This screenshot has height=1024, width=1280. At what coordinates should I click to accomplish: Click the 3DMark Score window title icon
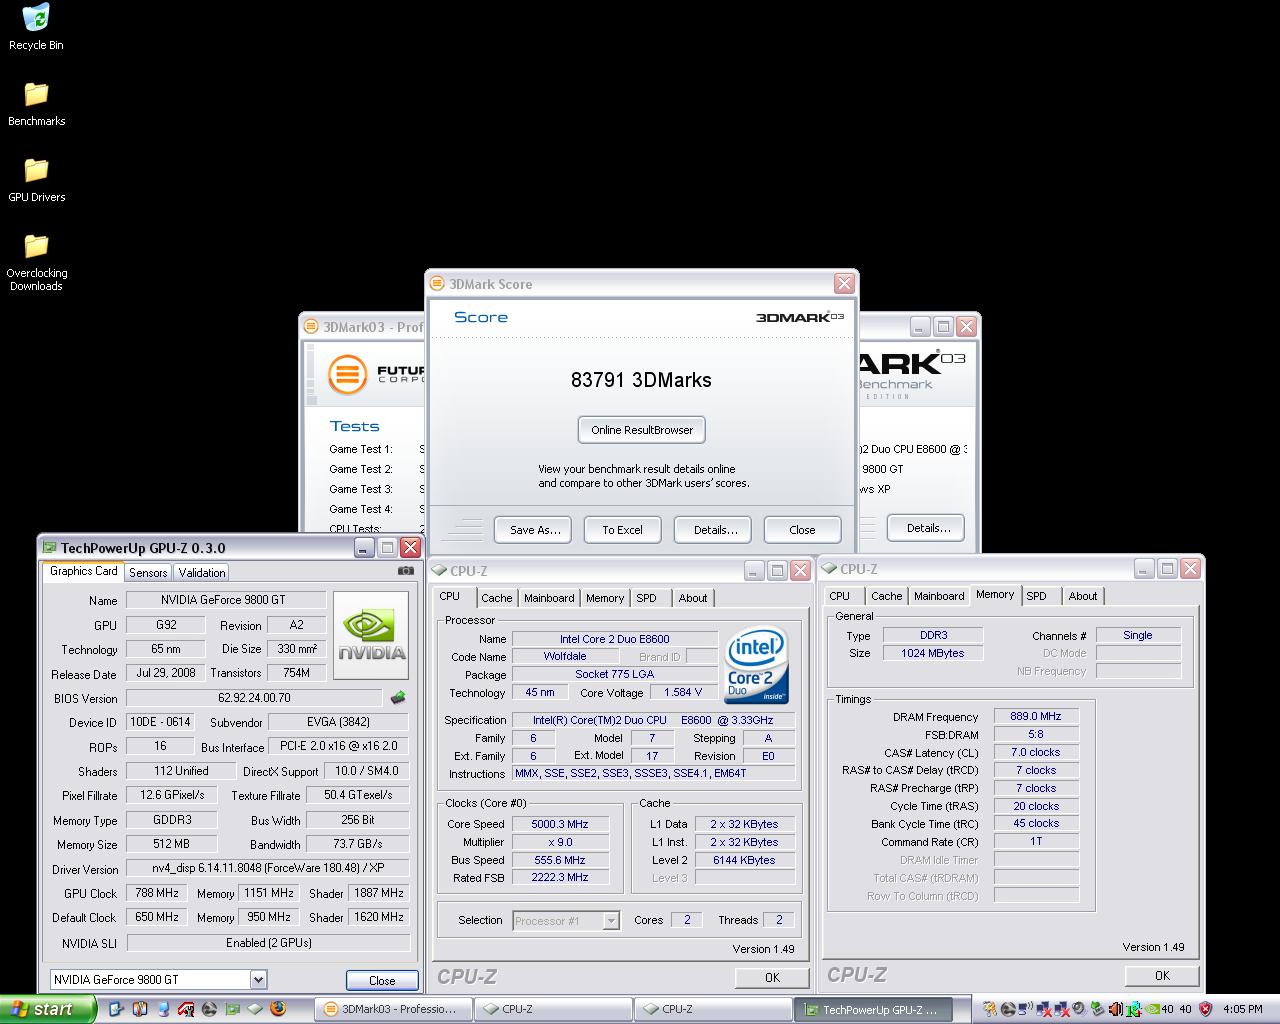(x=437, y=284)
